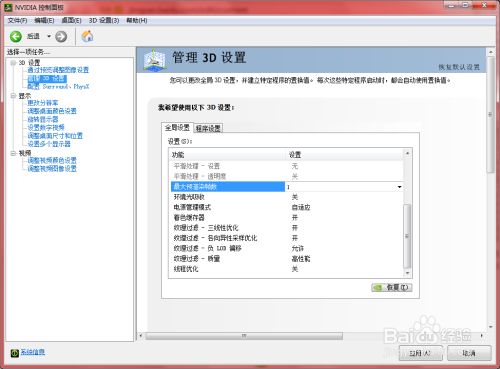
Task: Collapse the 3D 设置 tree node
Action: coord(13,63)
